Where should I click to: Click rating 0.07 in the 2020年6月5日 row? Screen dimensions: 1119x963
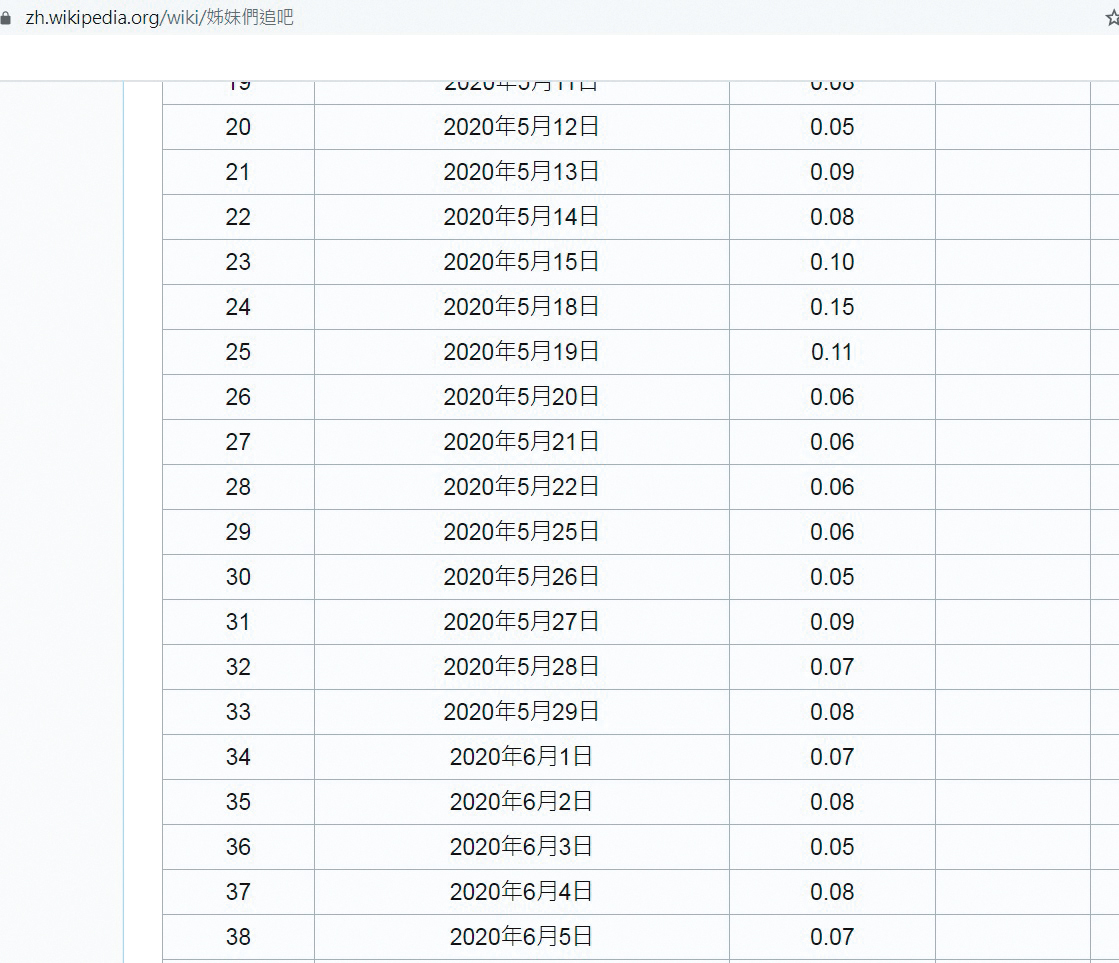832,937
